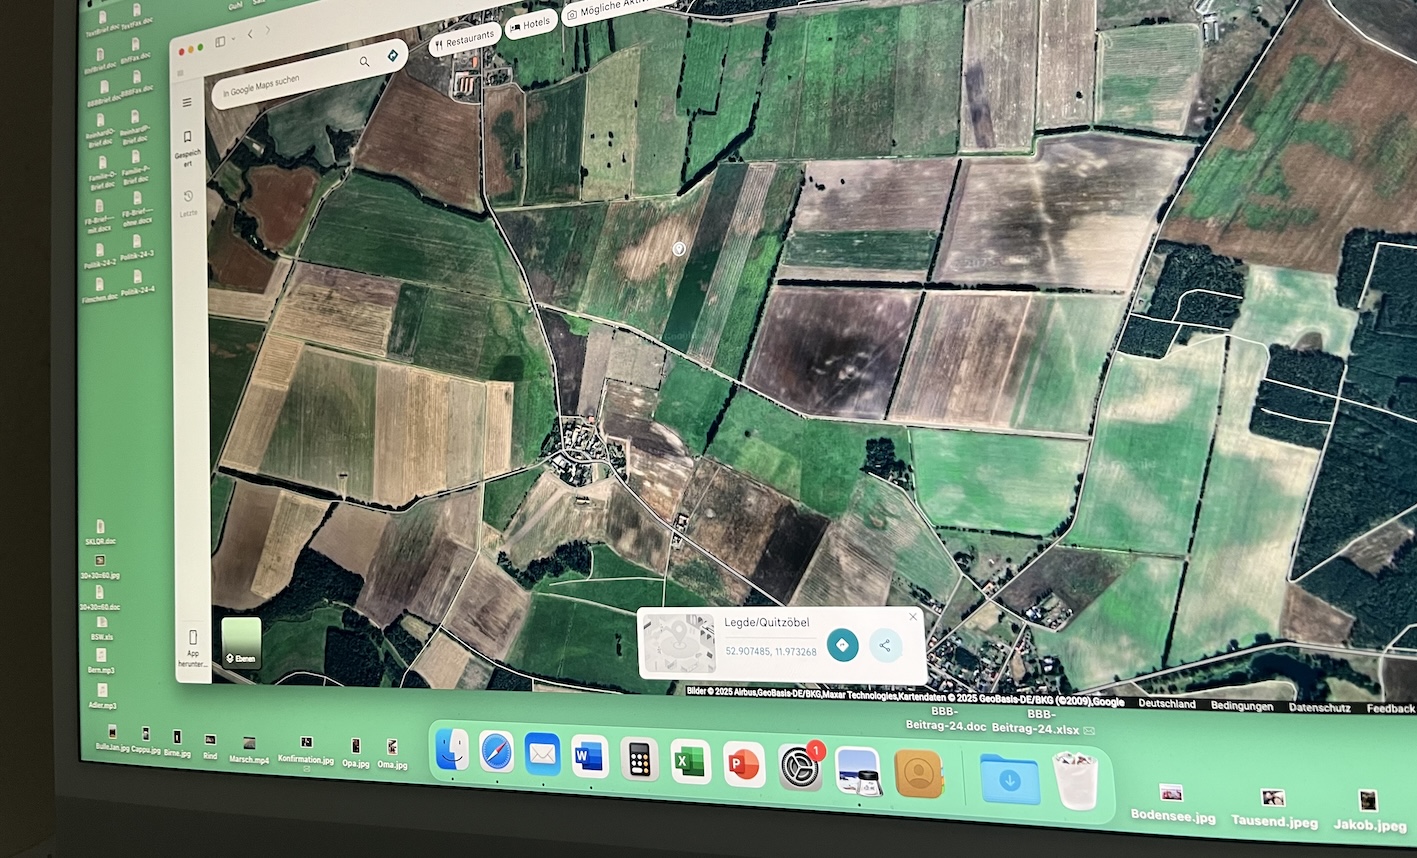The height and width of the screenshot is (858, 1417).
Task: Select the Jakob.jpeg desktop file
Action: (1369, 813)
